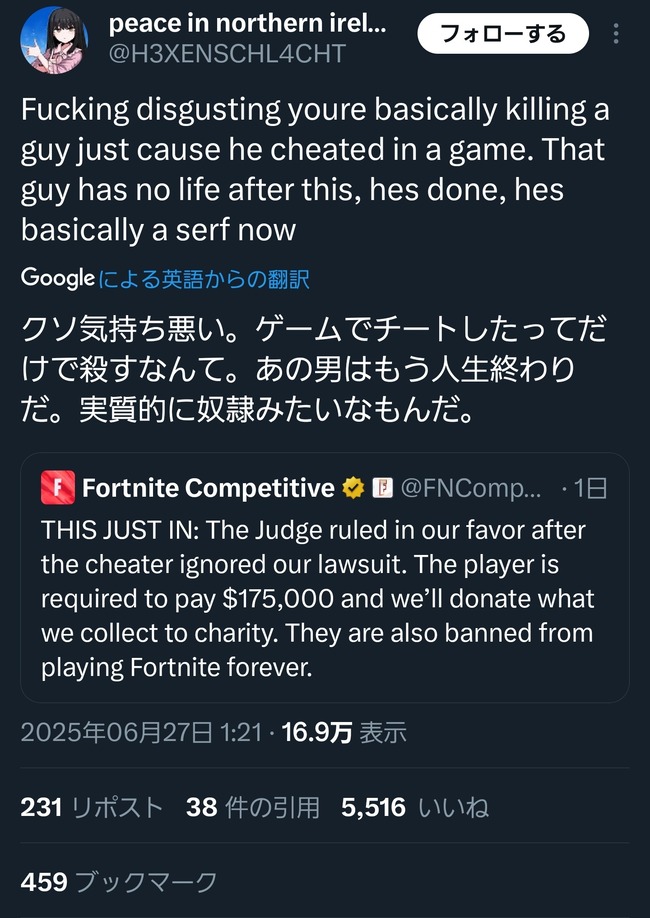This screenshot has height=918, width=650.
Task: Click the 459 ブックマーク bookmark count
Action: point(120,882)
